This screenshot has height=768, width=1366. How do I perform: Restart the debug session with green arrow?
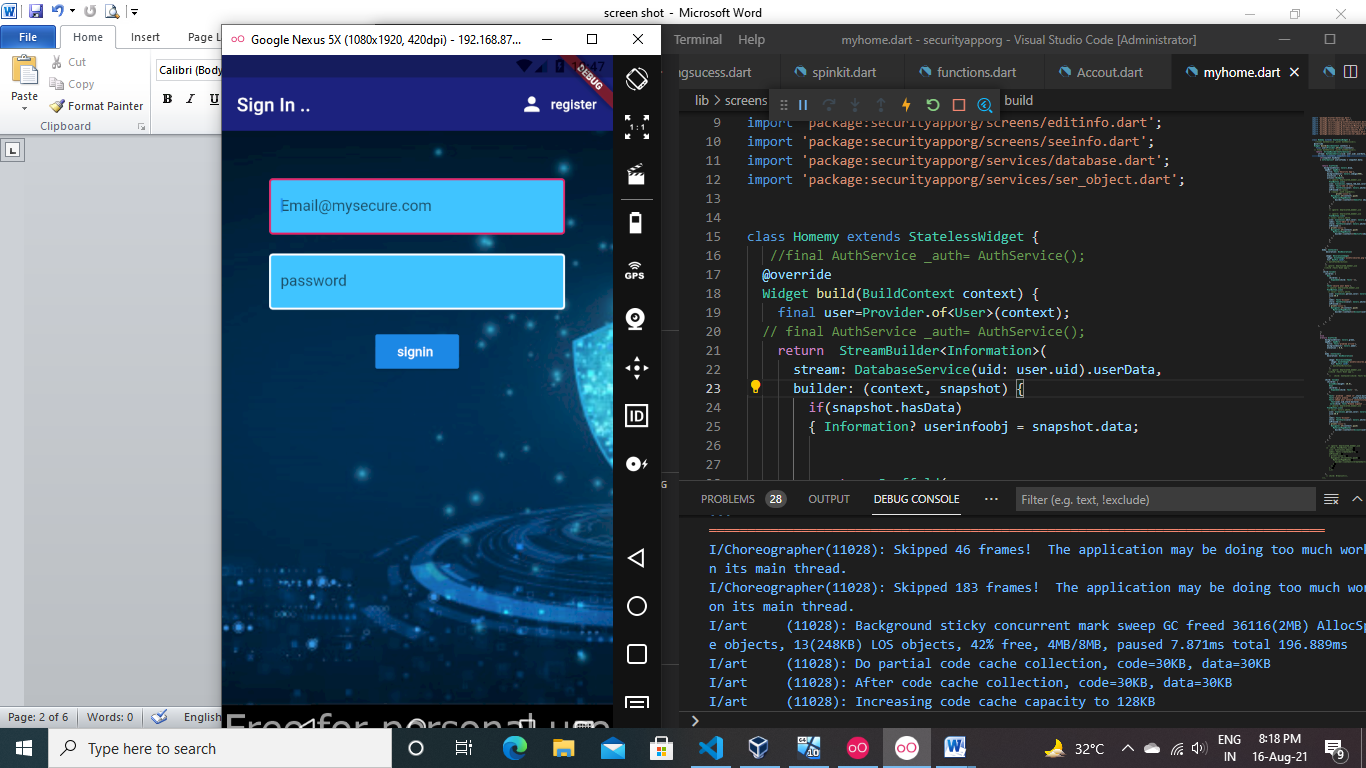click(x=932, y=105)
